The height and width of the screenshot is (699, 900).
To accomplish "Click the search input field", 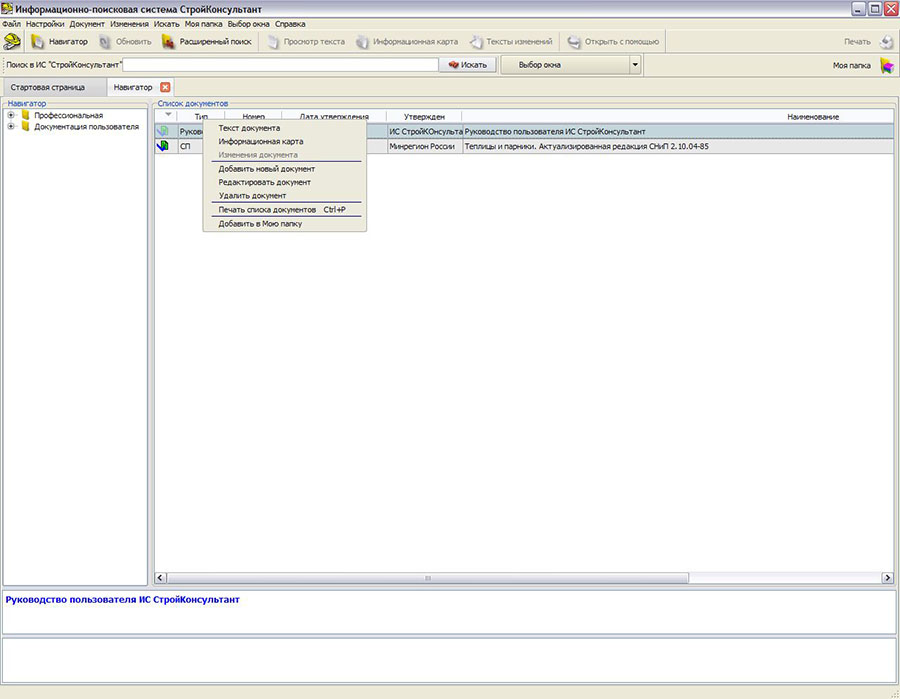I will [280, 65].
